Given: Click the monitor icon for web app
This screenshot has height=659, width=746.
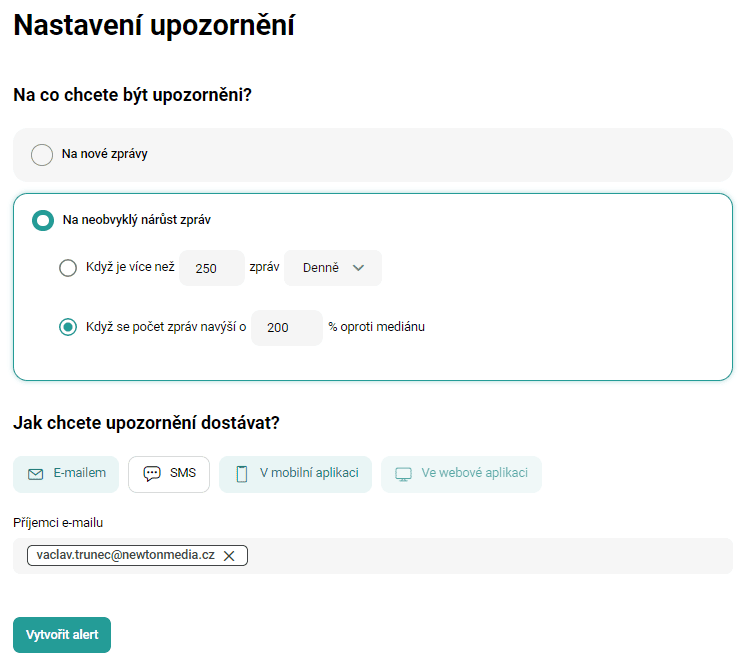Looking at the screenshot, I should [403, 474].
